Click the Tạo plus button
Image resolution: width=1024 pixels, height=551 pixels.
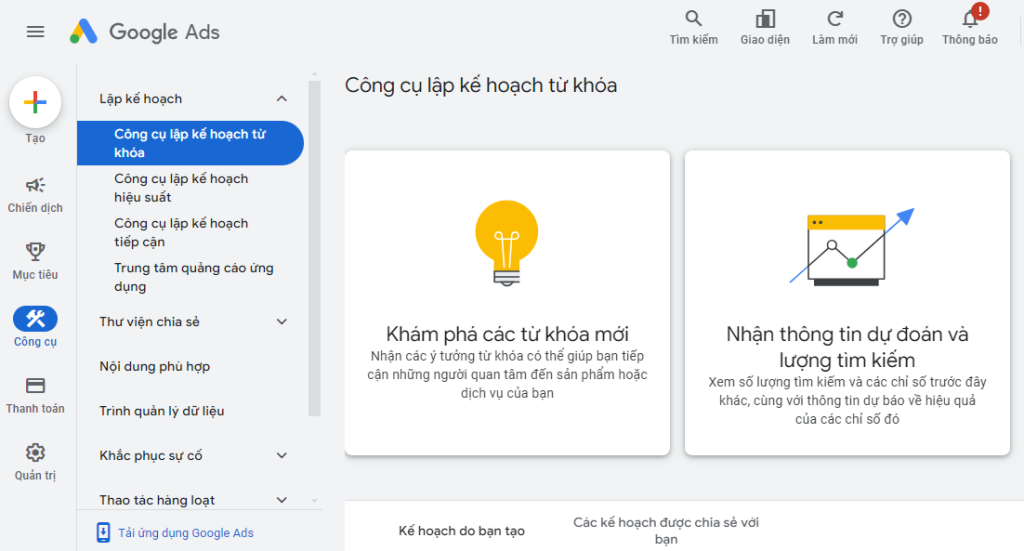click(x=35, y=102)
